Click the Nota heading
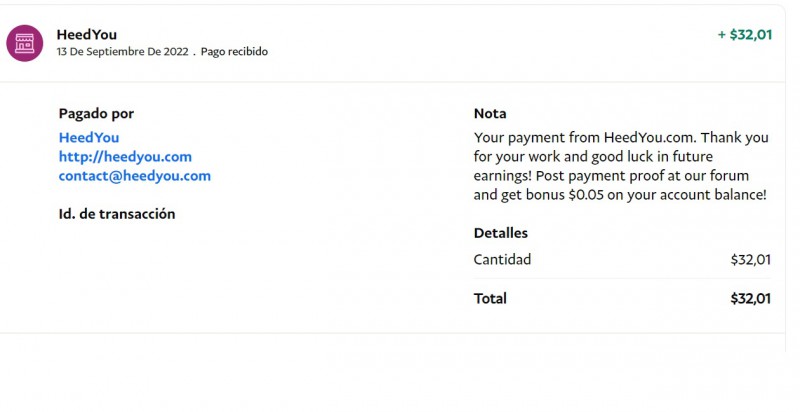Screen dimensions: 800x412 490,114
